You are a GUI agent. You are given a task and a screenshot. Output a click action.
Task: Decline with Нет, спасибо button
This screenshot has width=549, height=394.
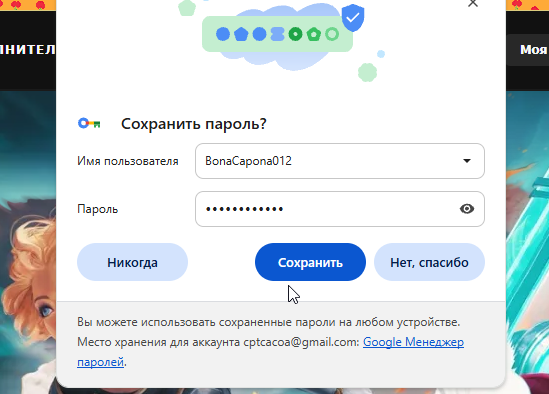click(x=429, y=262)
